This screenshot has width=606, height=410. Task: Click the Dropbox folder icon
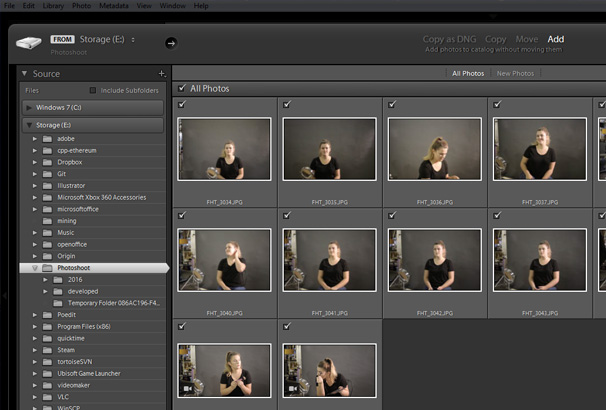pos(48,162)
